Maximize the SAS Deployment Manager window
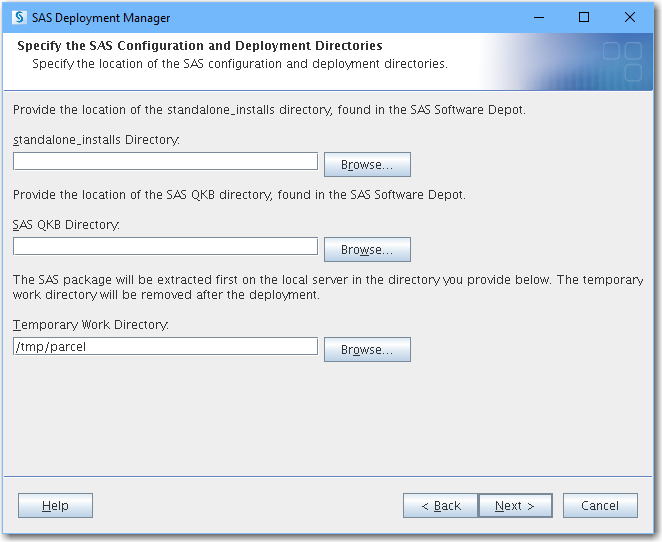The height and width of the screenshot is (542, 662). click(x=584, y=18)
